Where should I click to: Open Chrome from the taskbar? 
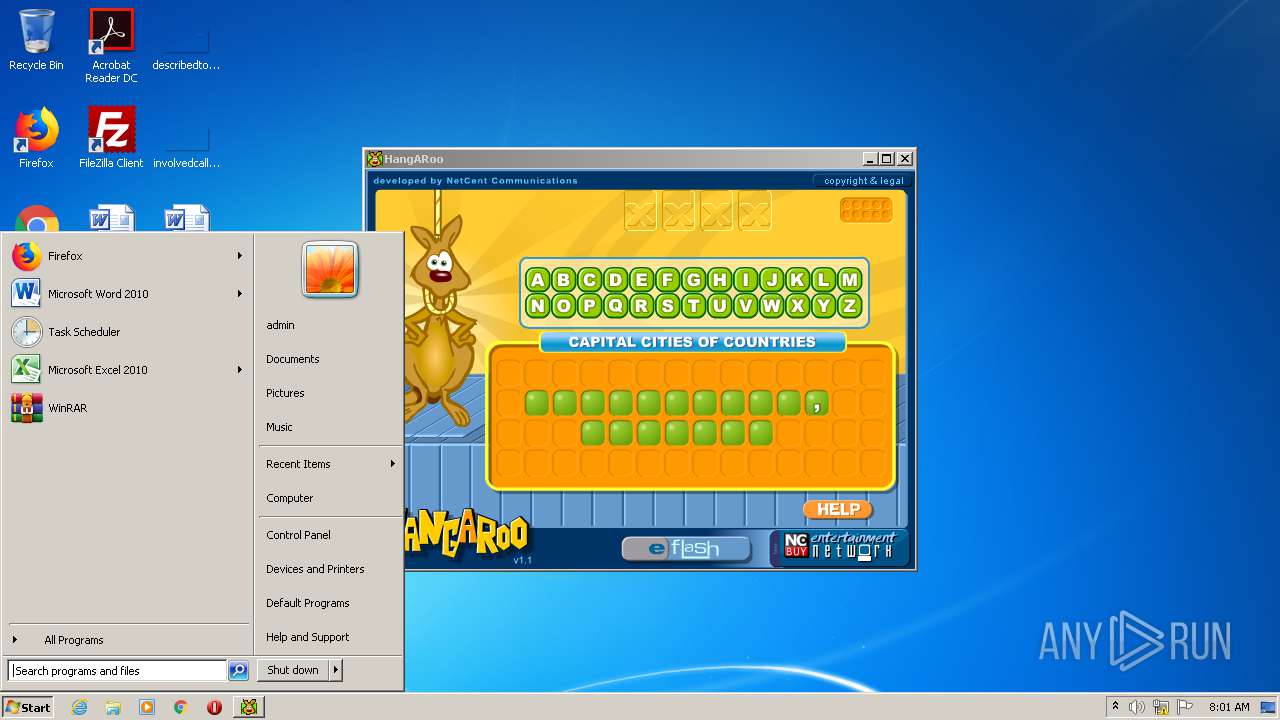tap(180, 707)
